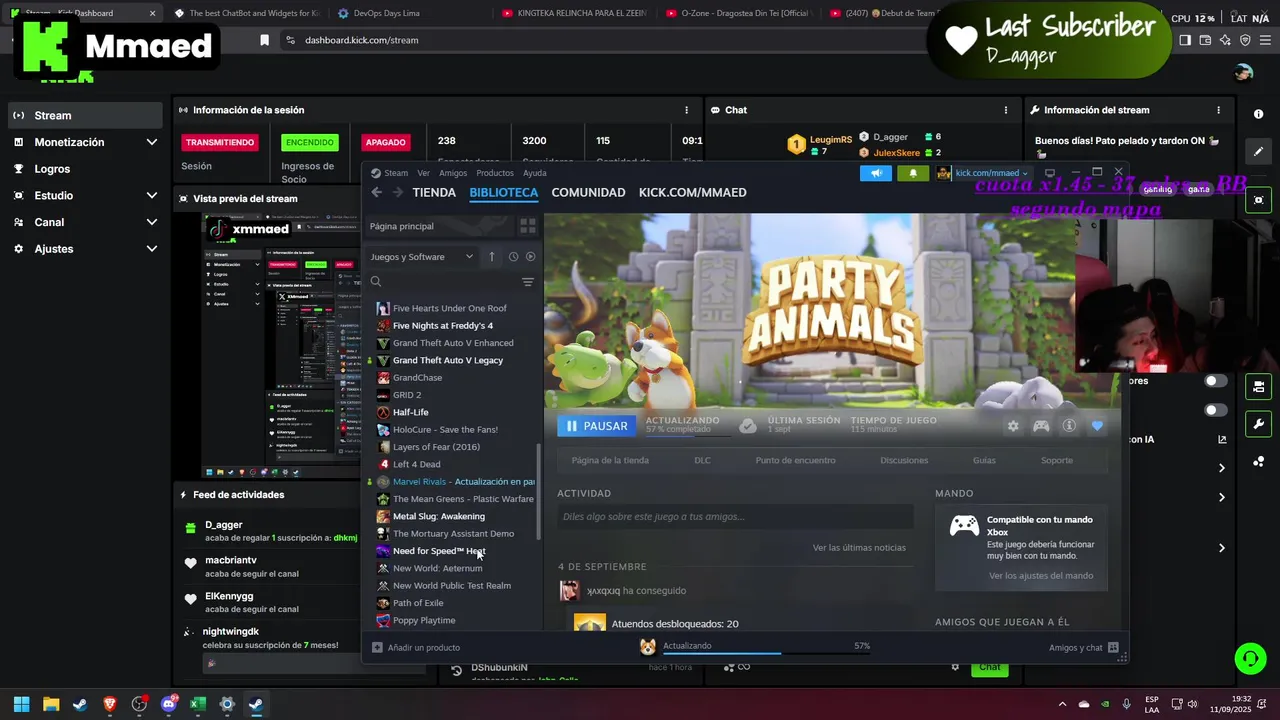Click Página principal in Steam library

402,226
